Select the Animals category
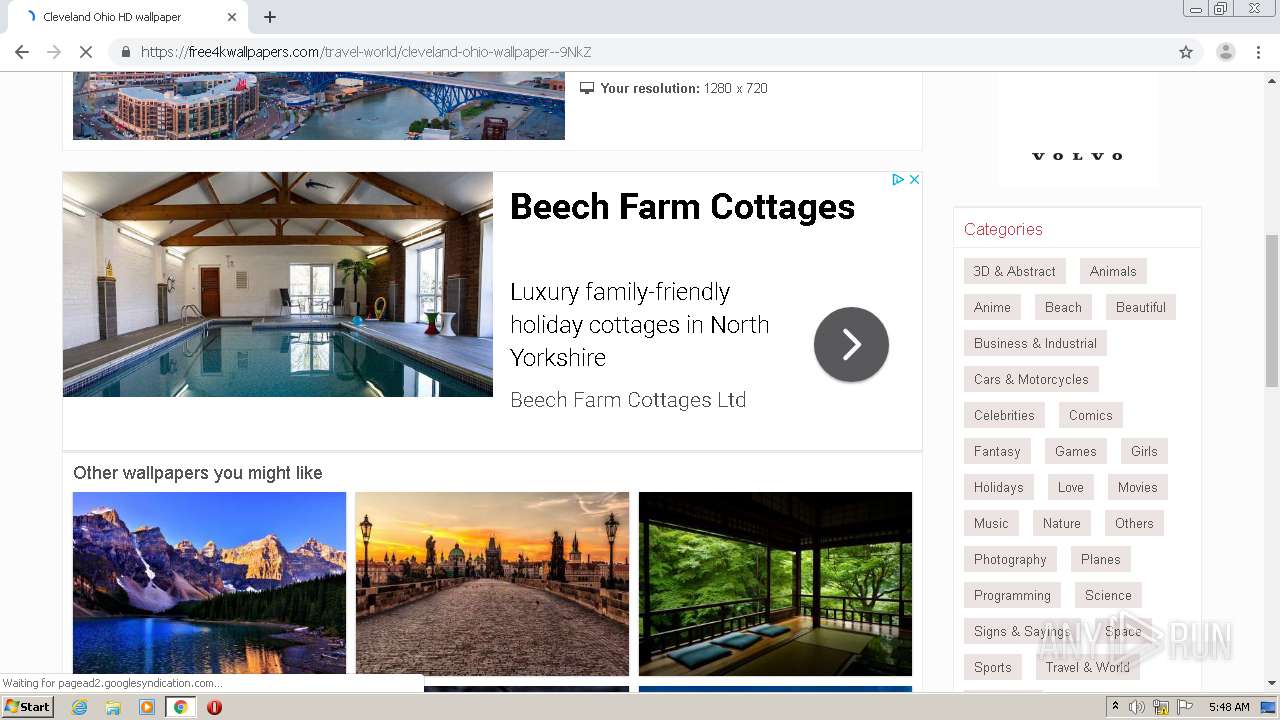Viewport: 1280px width, 720px height. (1113, 271)
